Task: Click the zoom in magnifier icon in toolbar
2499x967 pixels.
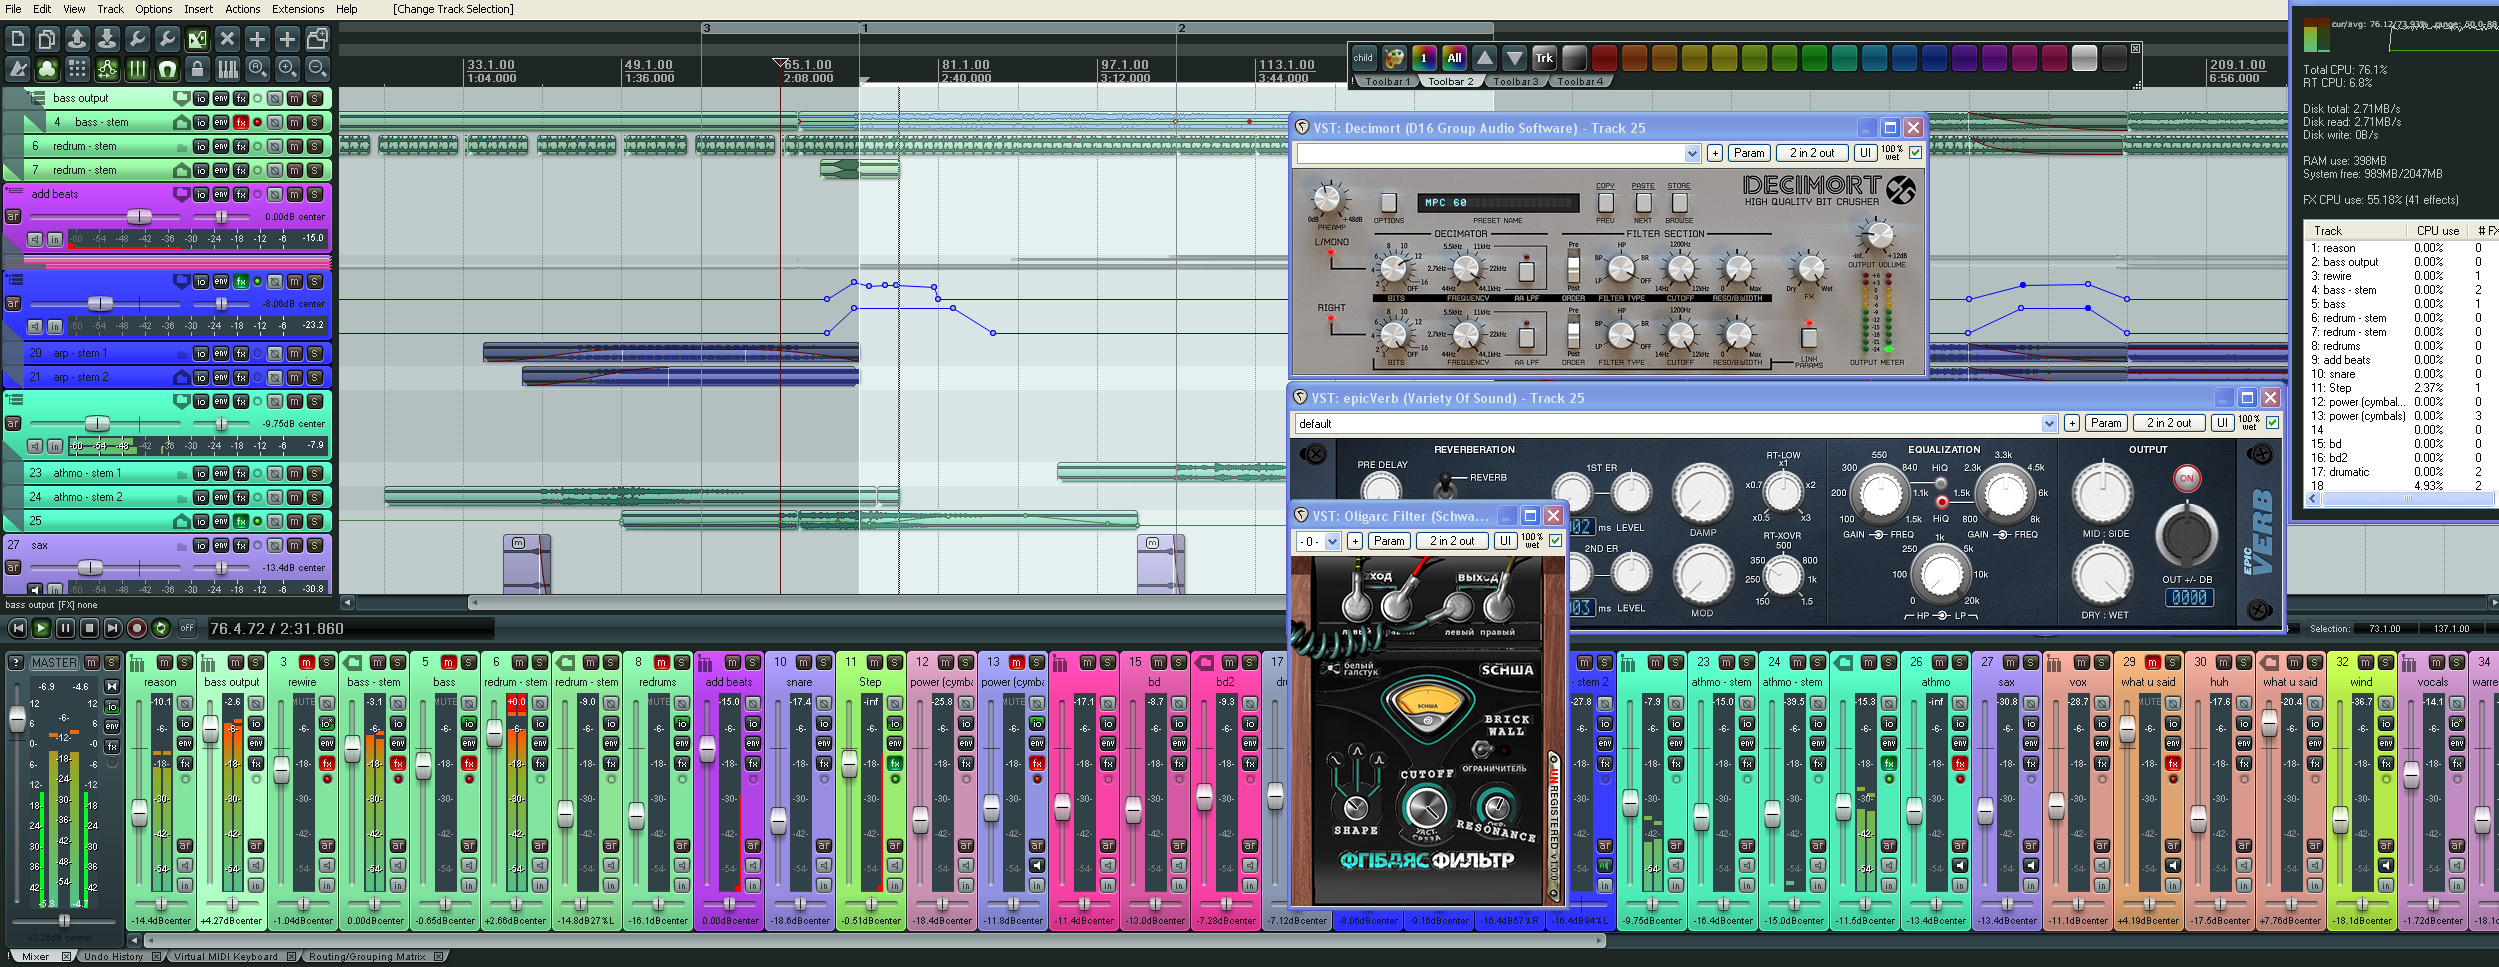Action: click(x=287, y=69)
